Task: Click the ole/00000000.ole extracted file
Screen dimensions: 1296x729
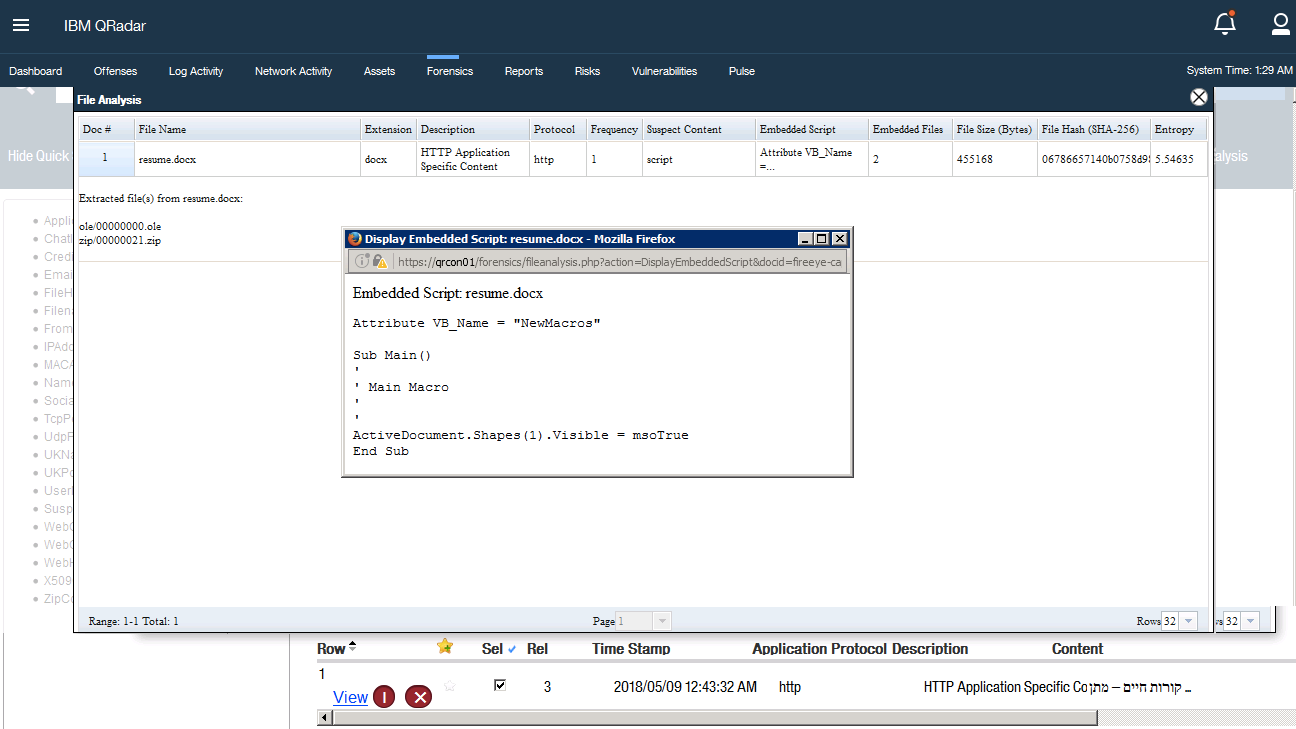Action: tap(120, 226)
